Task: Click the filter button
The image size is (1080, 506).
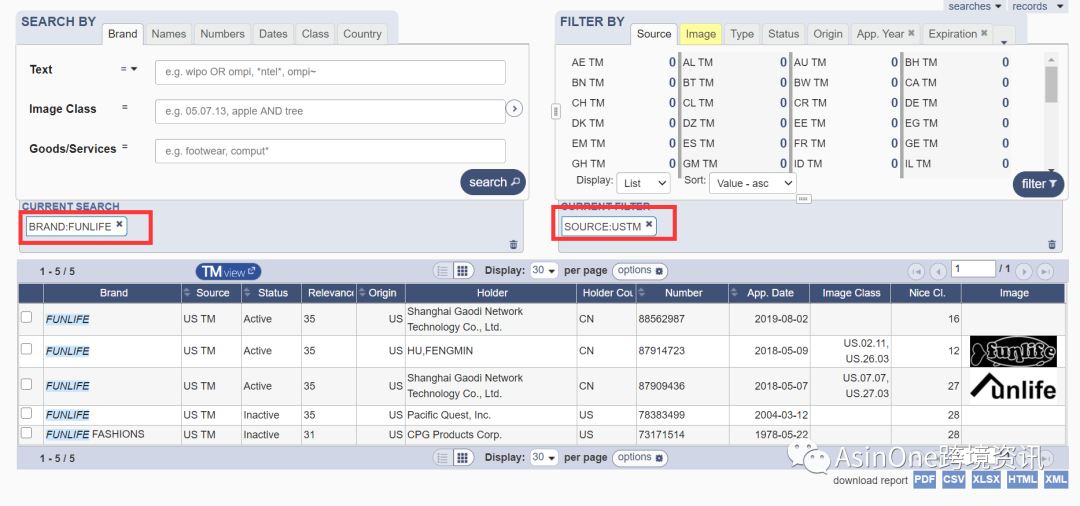Action: [1038, 184]
